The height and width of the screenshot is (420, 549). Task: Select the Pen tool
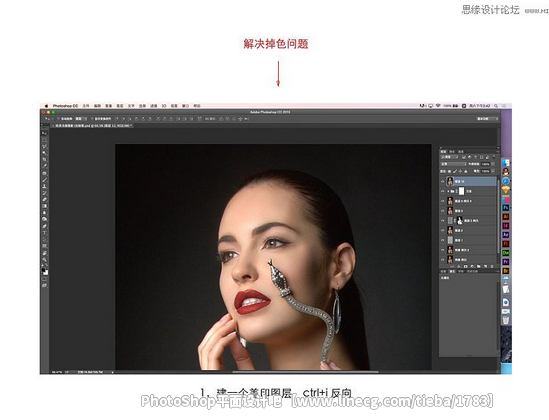[44, 226]
